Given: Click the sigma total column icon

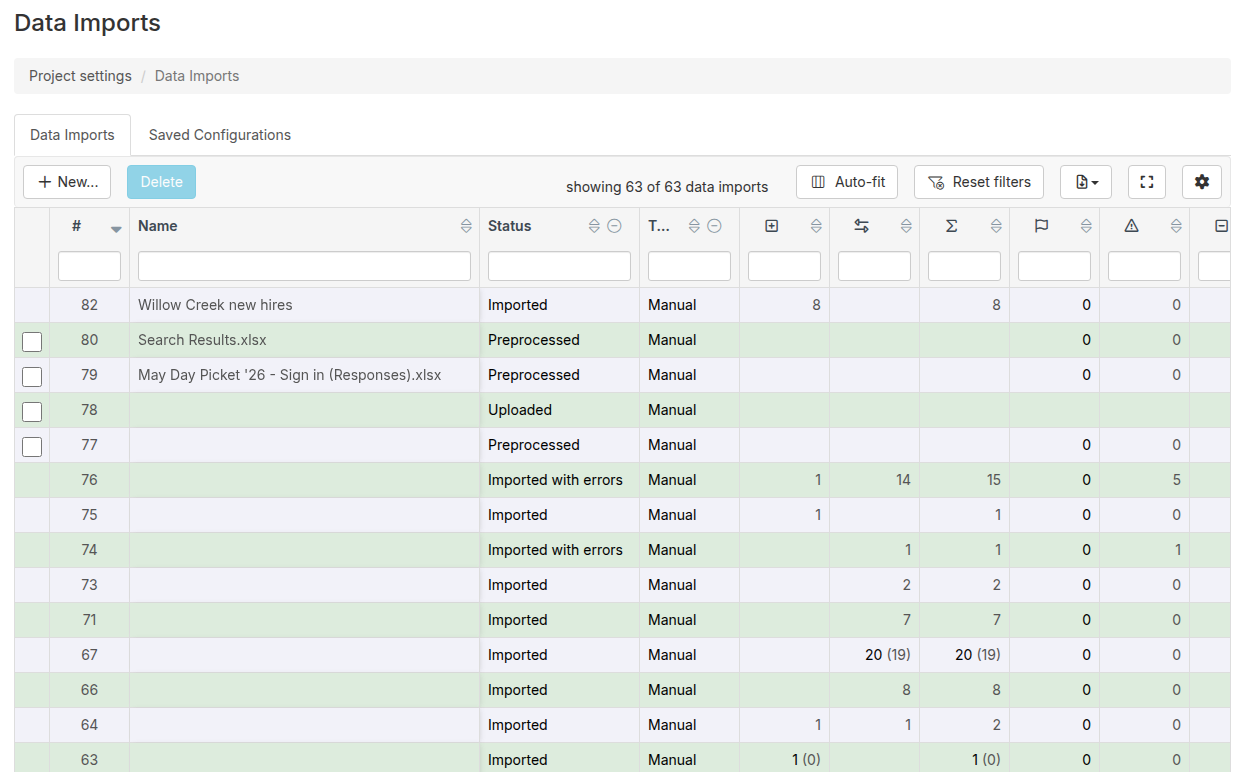Looking at the screenshot, I should (x=951, y=226).
